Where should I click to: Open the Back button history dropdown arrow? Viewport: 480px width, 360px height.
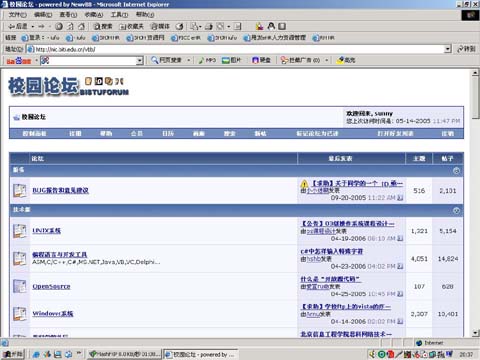point(33,26)
